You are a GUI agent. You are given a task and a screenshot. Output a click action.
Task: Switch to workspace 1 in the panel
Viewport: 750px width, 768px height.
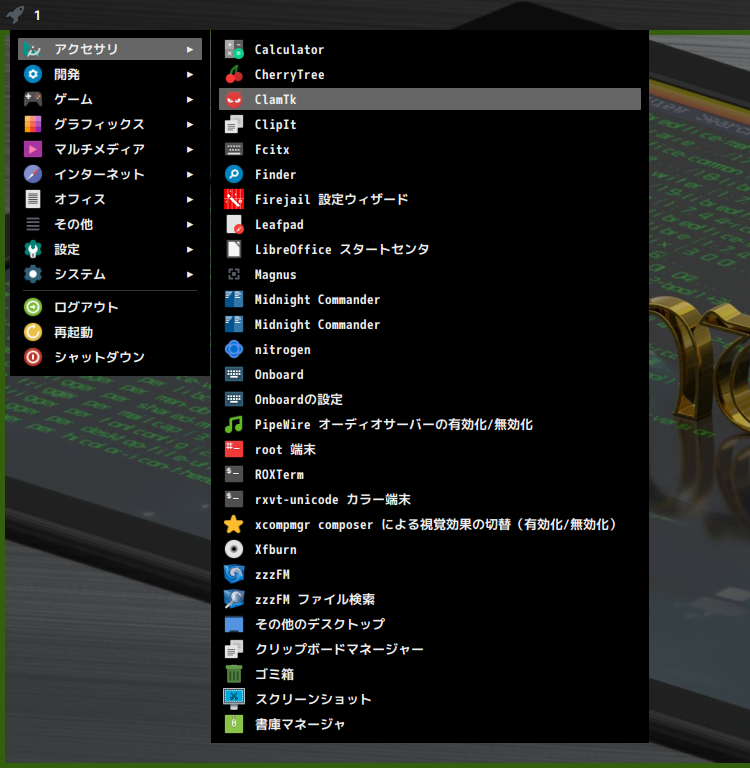pyautogui.click(x=37, y=15)
